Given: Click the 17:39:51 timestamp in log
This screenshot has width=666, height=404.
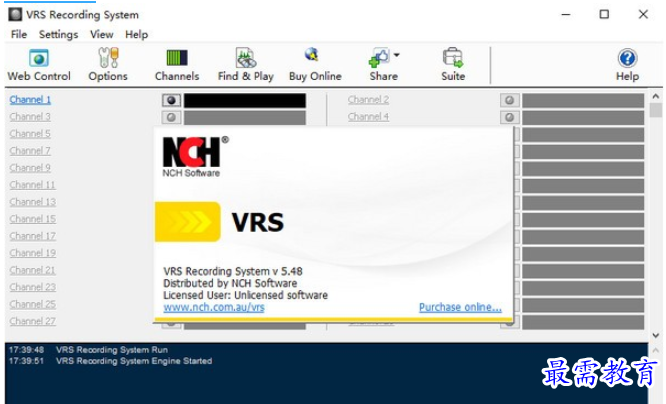Looking at the screenshot, I should tap(26, 361).
